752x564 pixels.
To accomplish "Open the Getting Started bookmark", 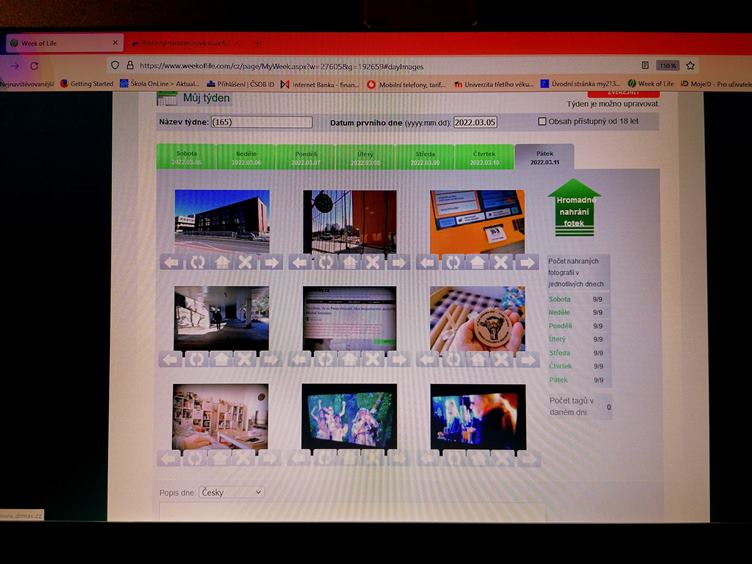I will [87, 83].
